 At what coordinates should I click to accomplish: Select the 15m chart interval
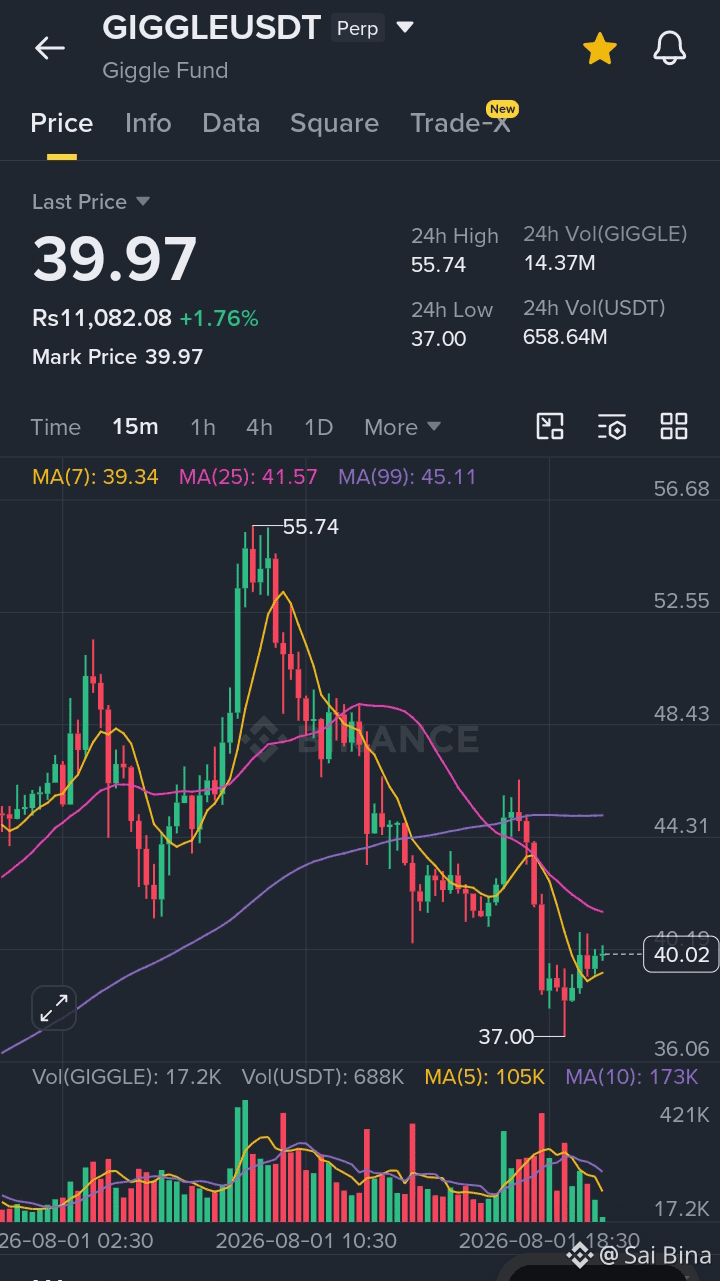tap(135, 427)
